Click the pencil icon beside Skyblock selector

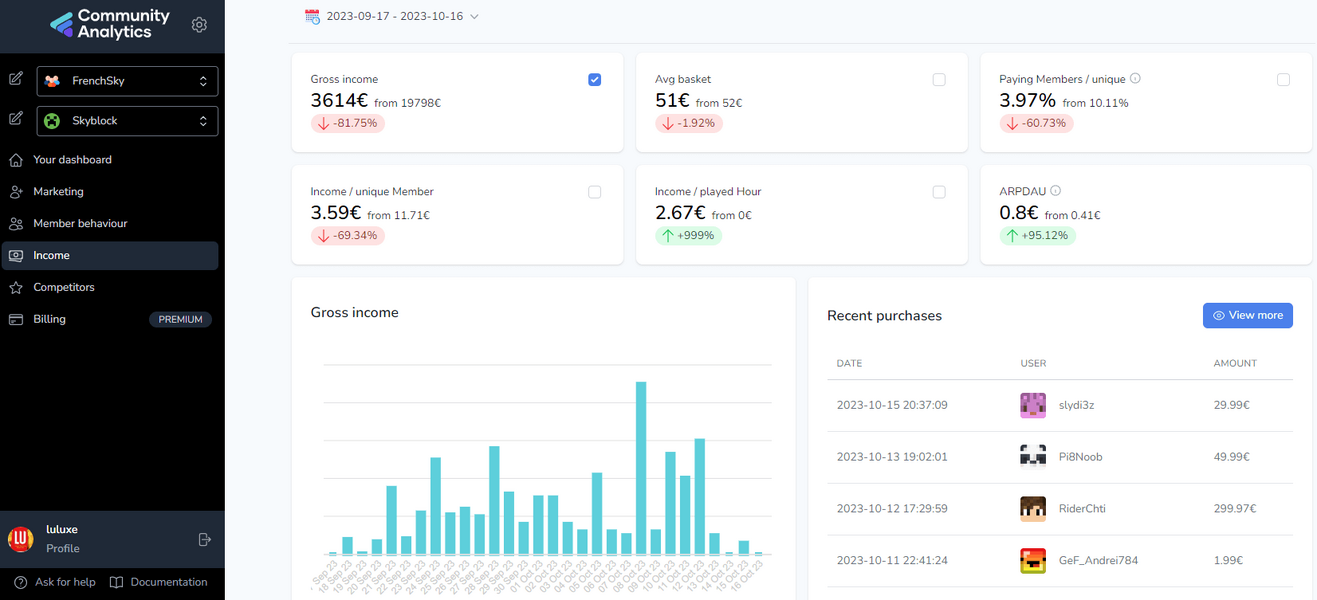point(15,118)
